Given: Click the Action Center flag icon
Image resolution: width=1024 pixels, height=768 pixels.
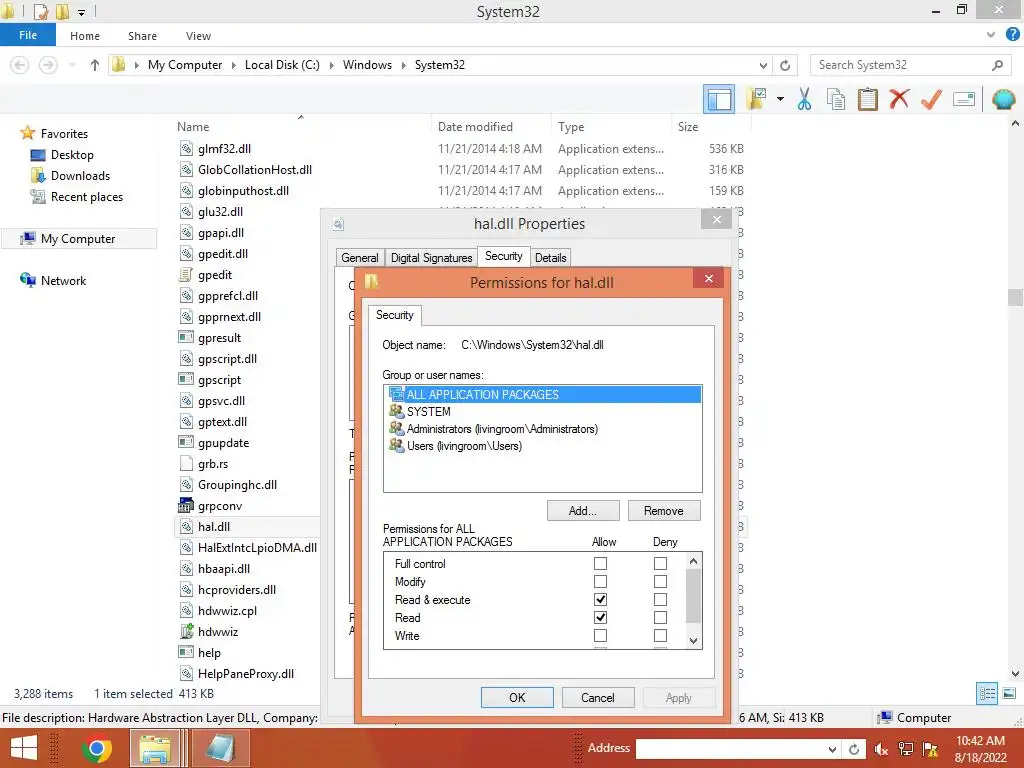Looking at the screenshot, I should pos(931,749).
